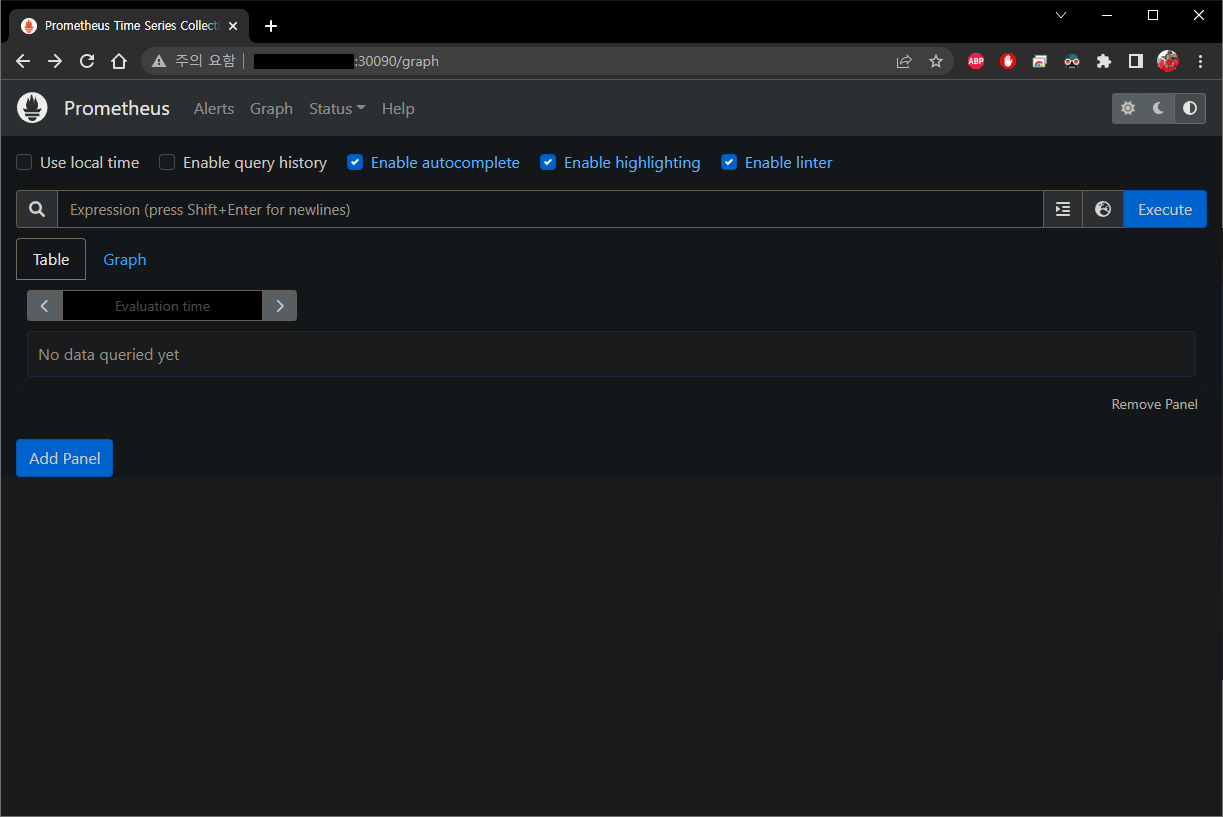Open the extension with the window and red bar

(1040, 61)
